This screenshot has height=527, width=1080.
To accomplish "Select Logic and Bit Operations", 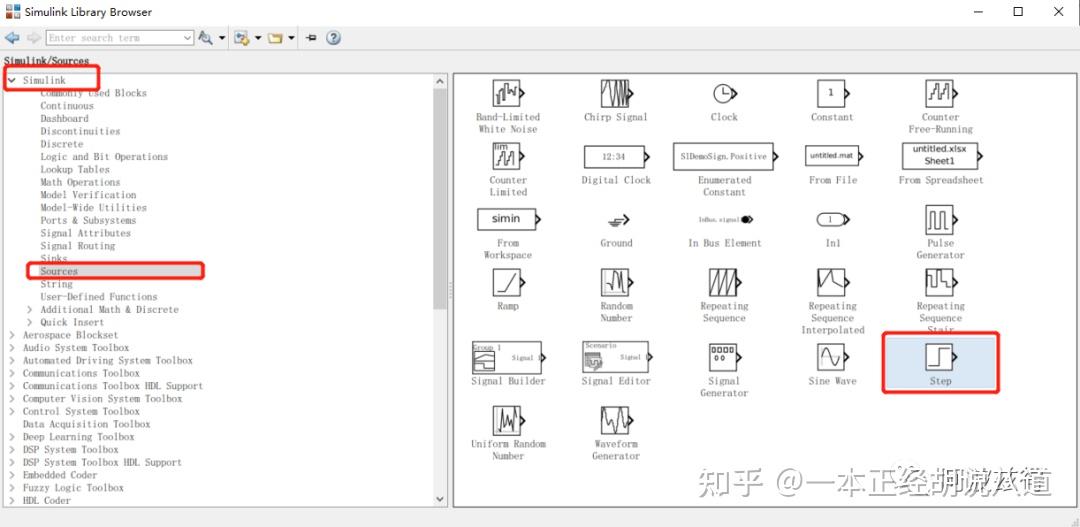I will click(x=104, y=156).
